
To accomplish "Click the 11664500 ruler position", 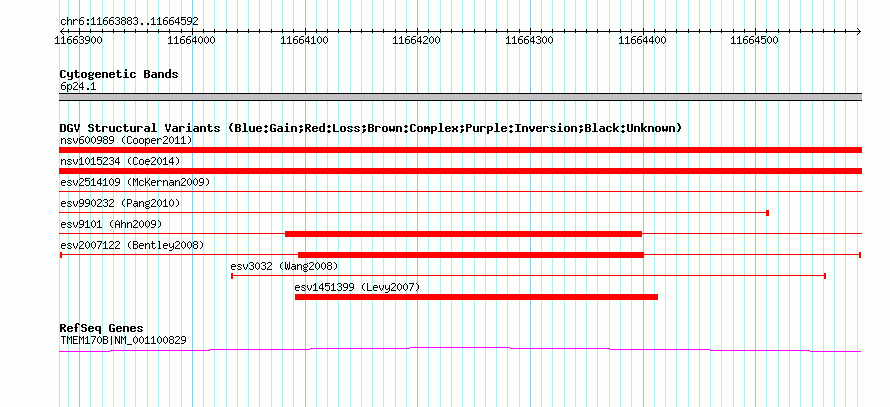I will click(x=755, y=40).
